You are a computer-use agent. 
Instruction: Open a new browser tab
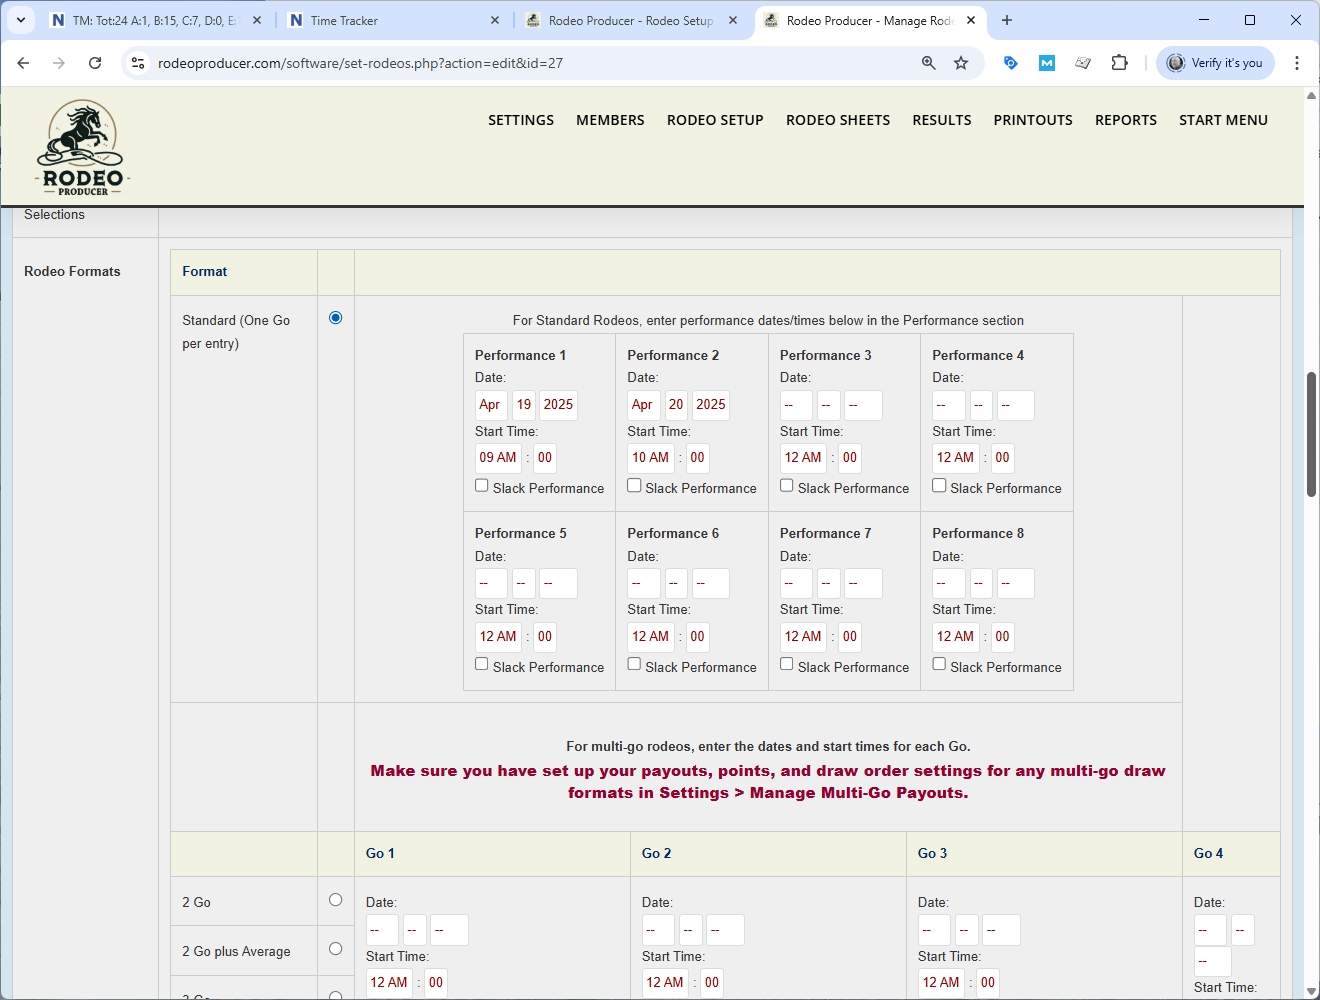[1007, 20]
